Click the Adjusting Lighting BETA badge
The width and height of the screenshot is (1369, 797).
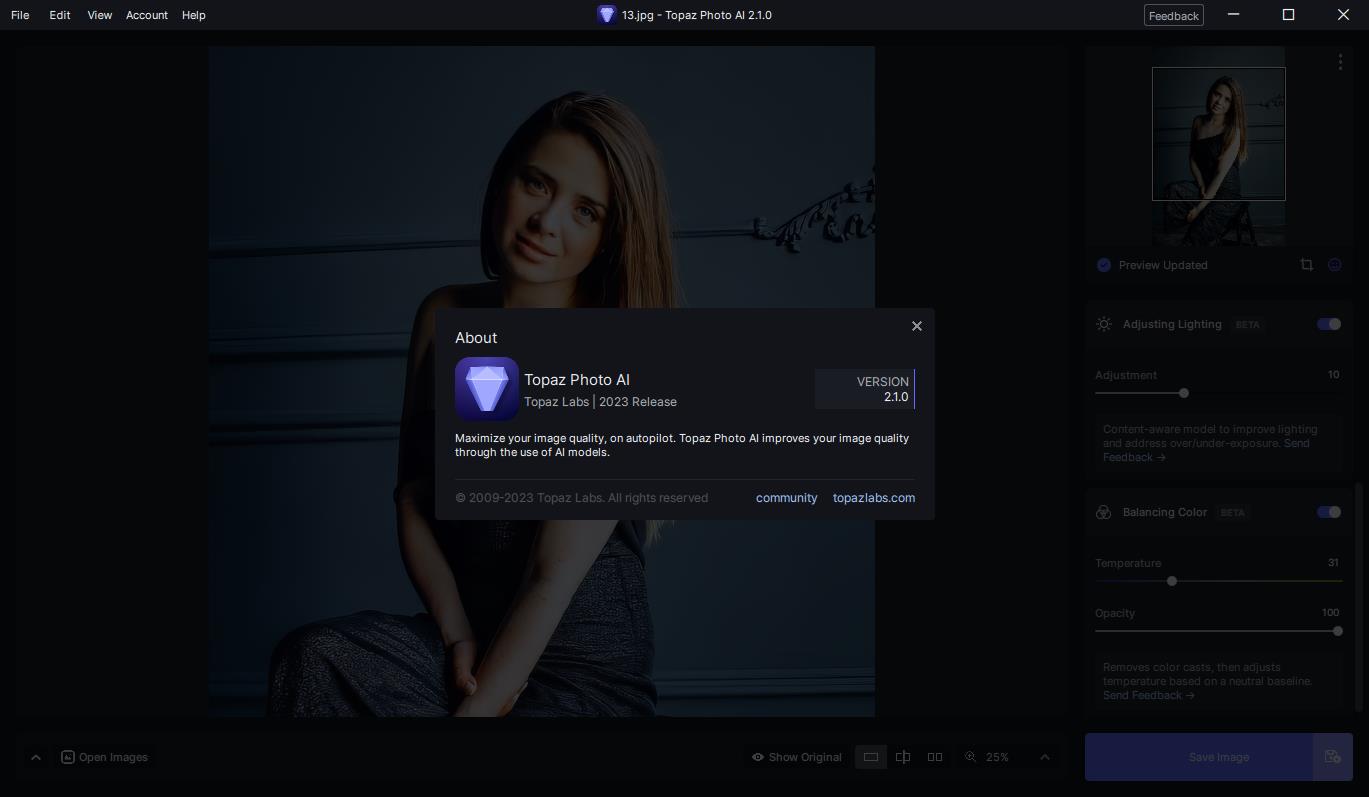point(1247,325)
